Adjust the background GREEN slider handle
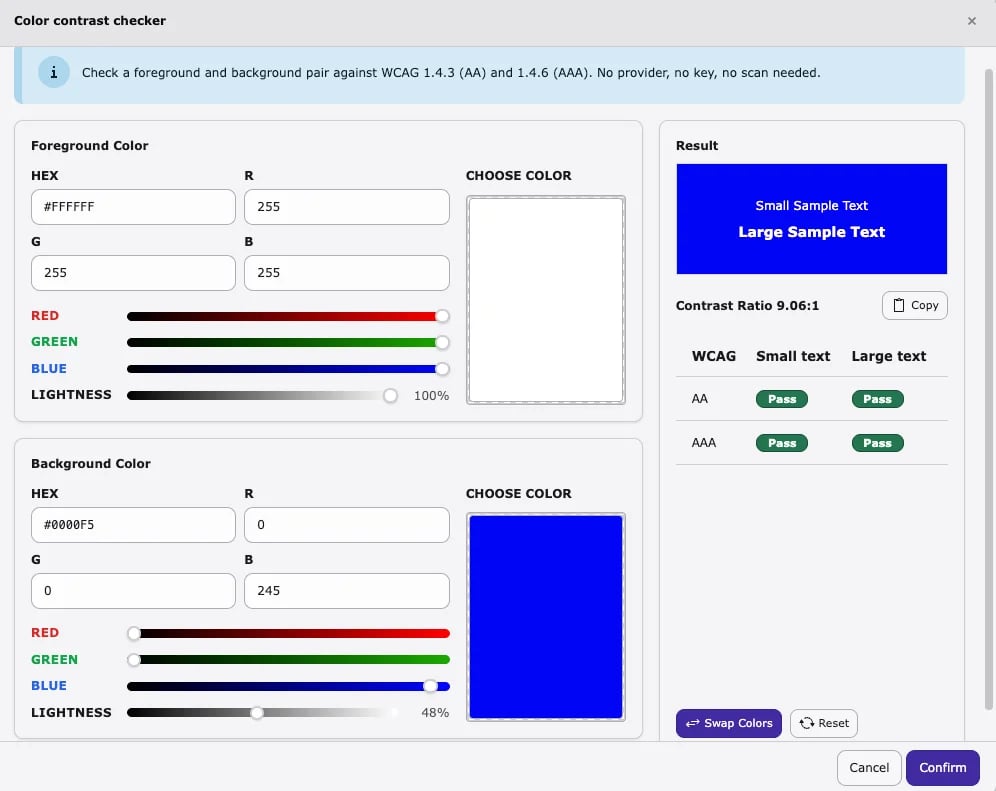Viewport: 996px width, 791px height. coord(133,660)
